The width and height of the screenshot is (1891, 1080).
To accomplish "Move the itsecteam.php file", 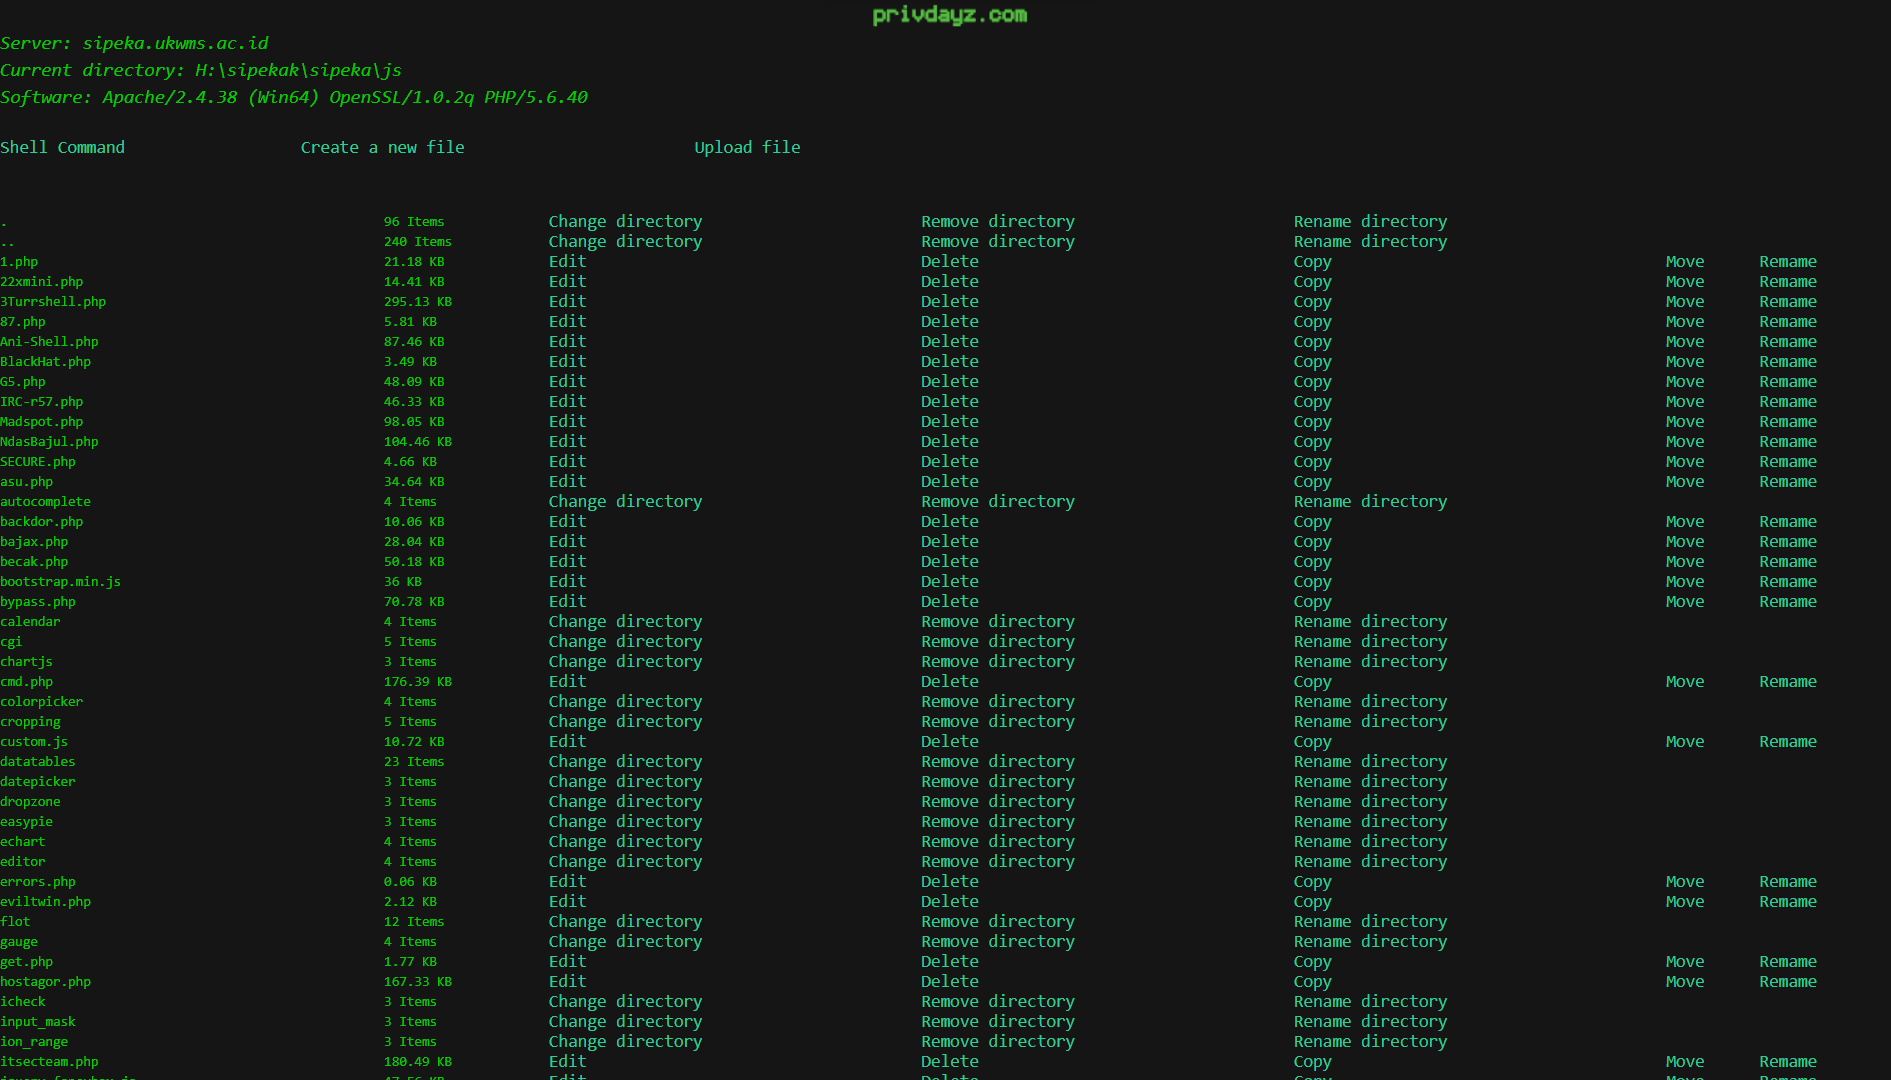I will [x=1684, y=1061].
